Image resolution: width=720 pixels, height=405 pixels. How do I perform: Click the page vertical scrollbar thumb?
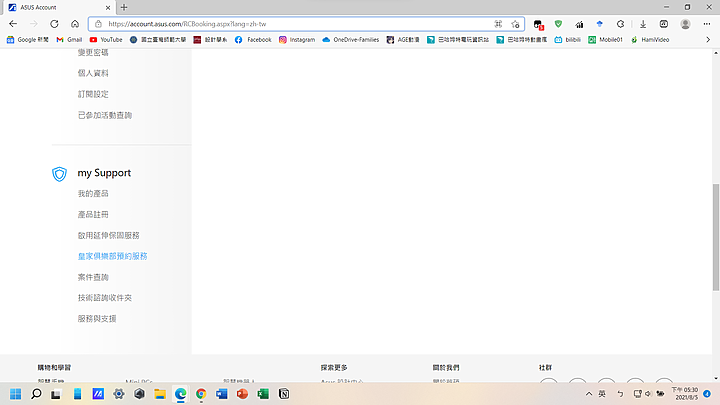[x=715, y=237]
